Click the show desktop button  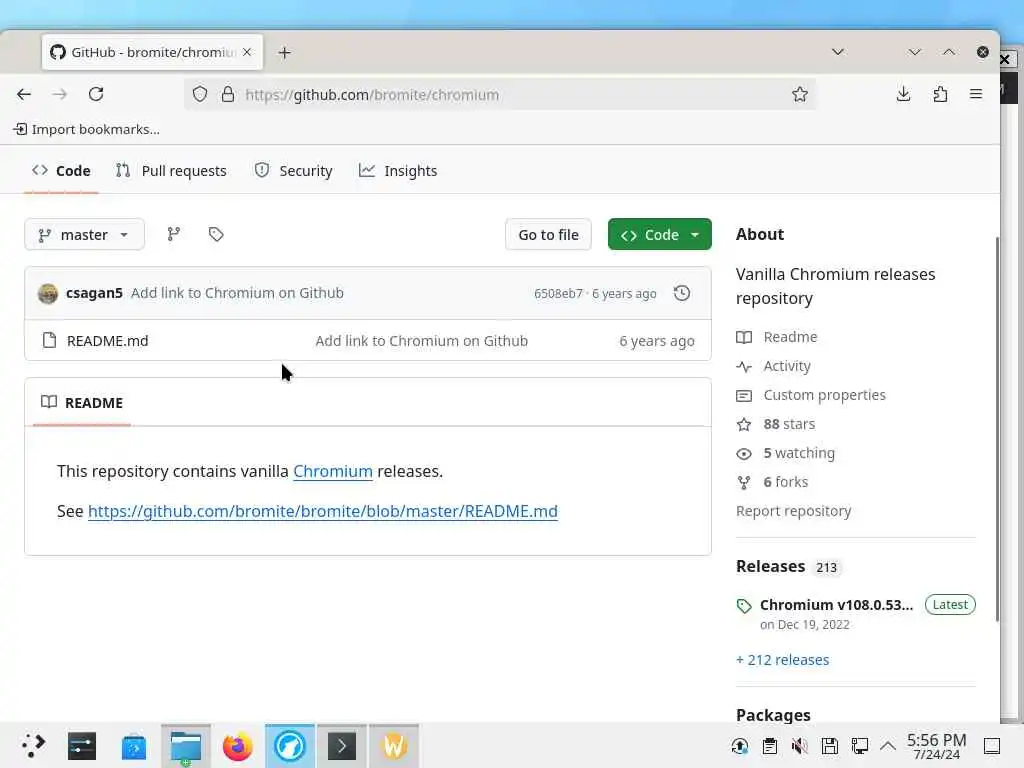click(991, 746)
